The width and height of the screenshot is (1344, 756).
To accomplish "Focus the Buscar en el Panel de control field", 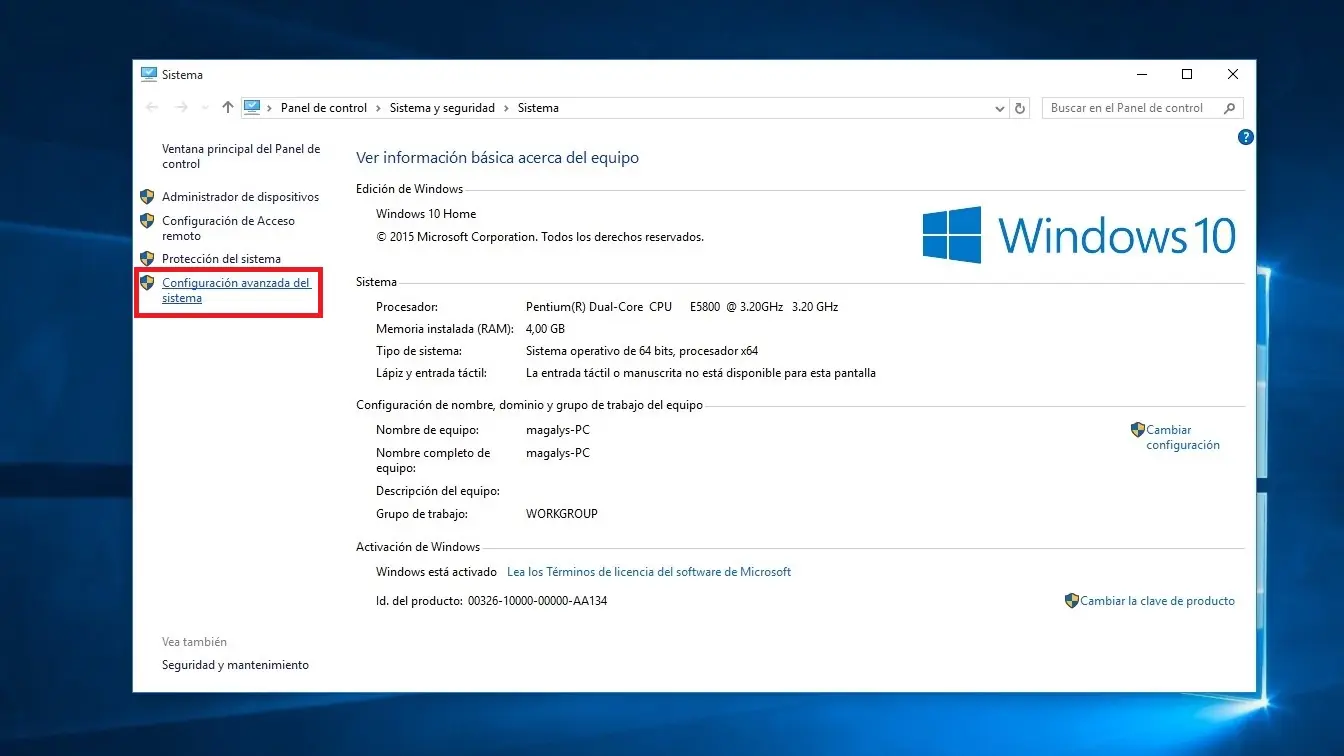I will 1143,108.
